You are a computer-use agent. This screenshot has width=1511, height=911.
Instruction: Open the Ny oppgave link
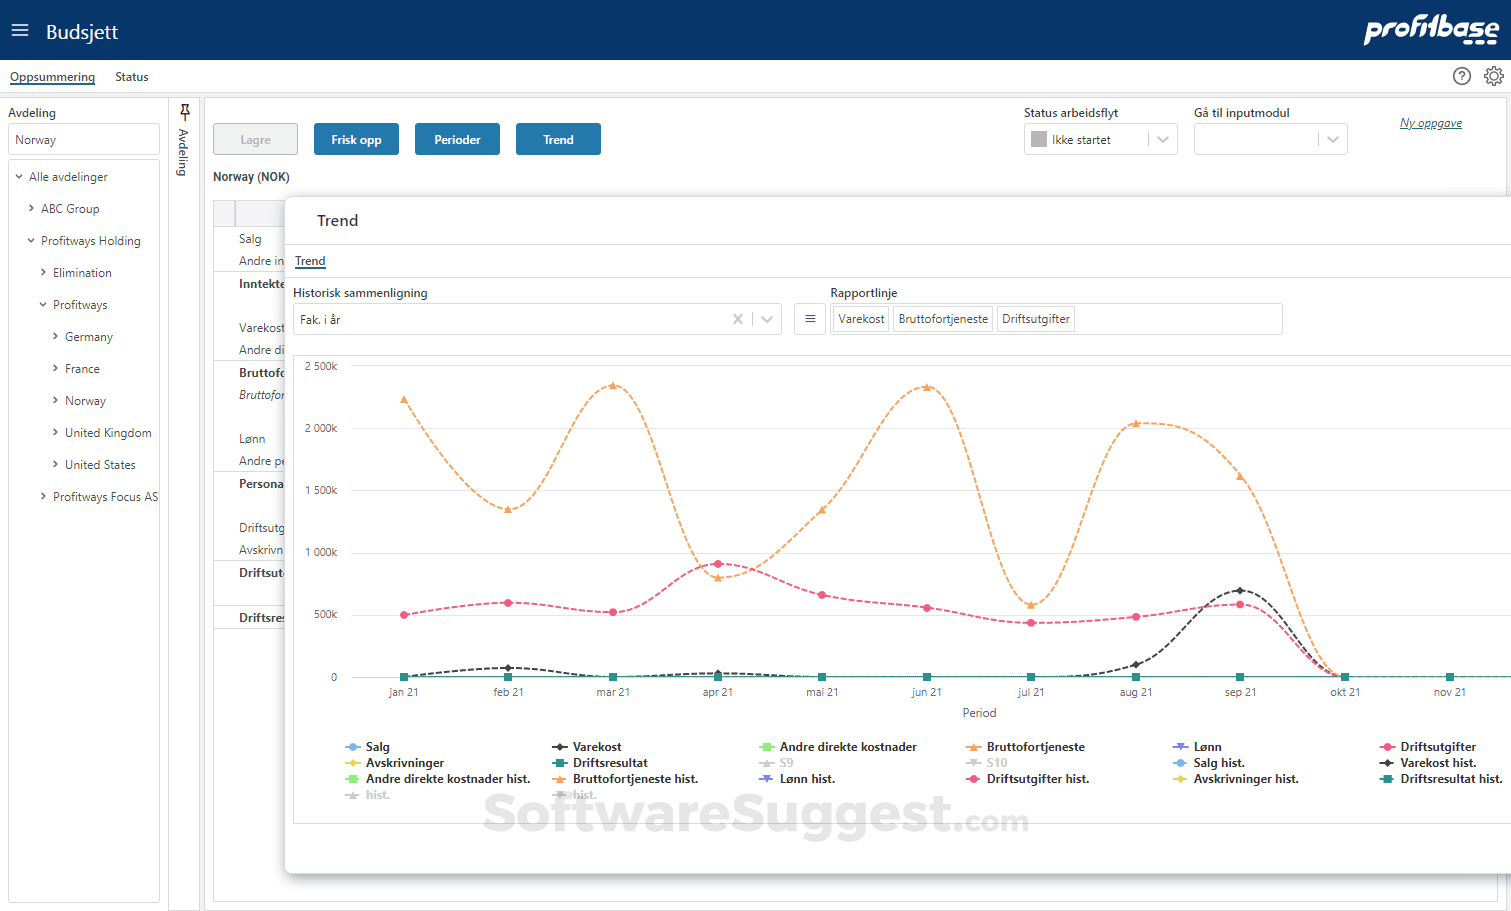tap(1431, 122)
